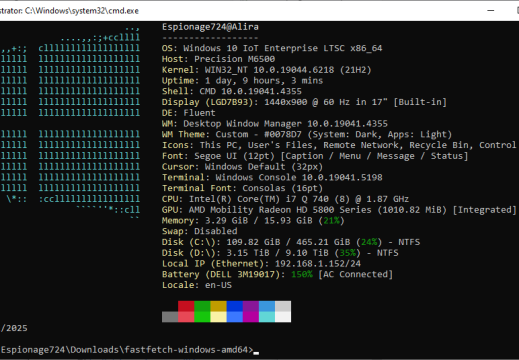Viewport: 519px width, 360px height.
Task: Click the Cursor: Windows Default line
Action: tap(242, 167)
